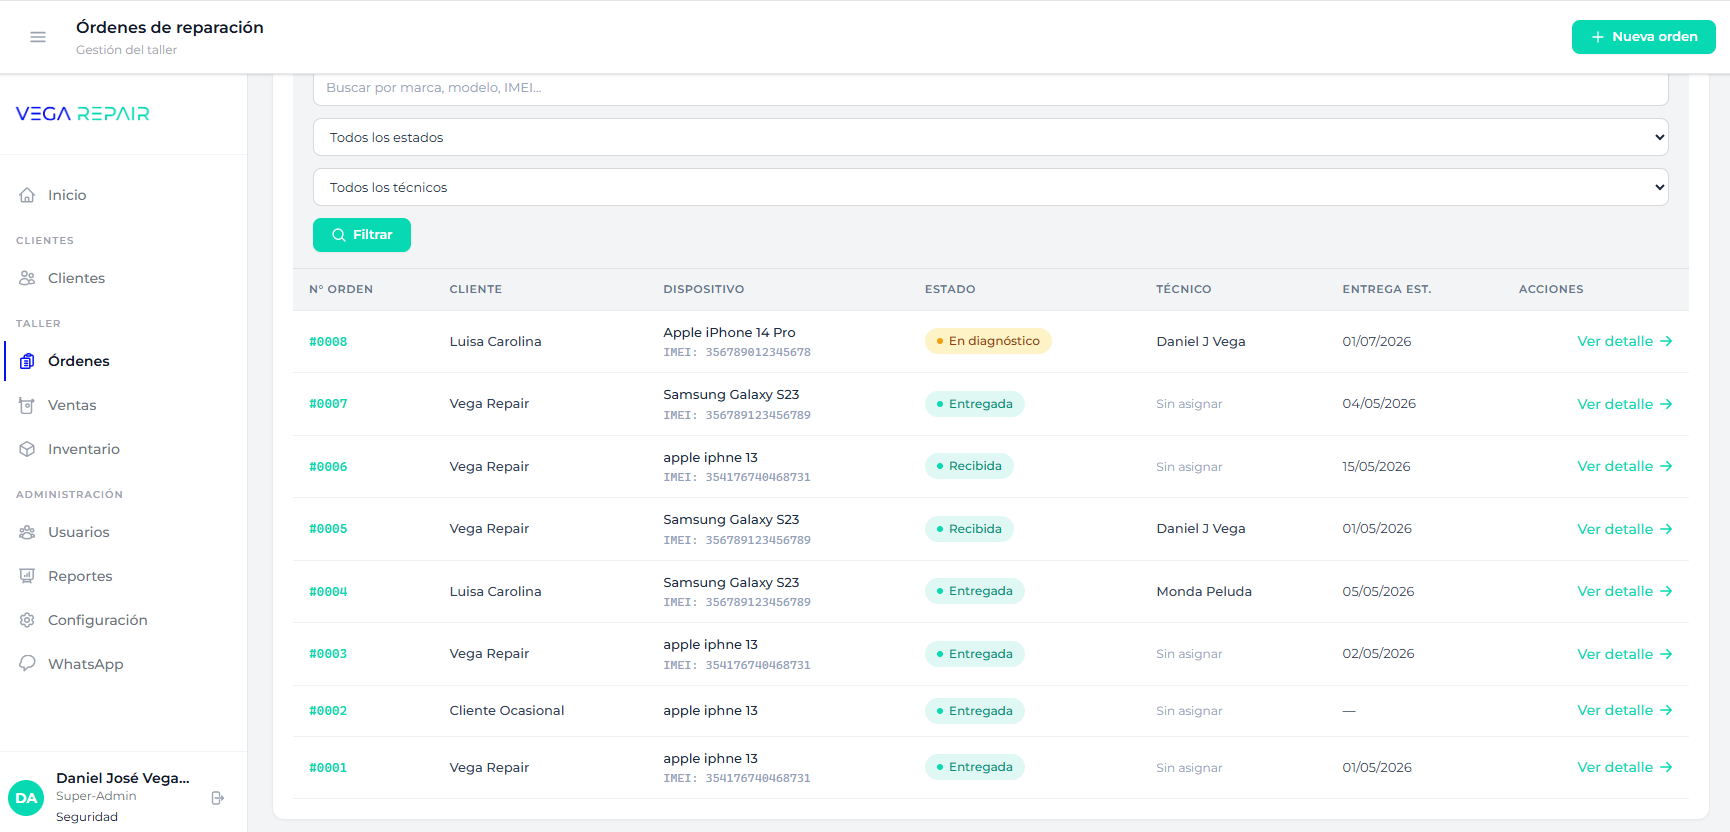Open Configuración settings
Viewport: 1730px width, 832px height.
tap(124, 620)
